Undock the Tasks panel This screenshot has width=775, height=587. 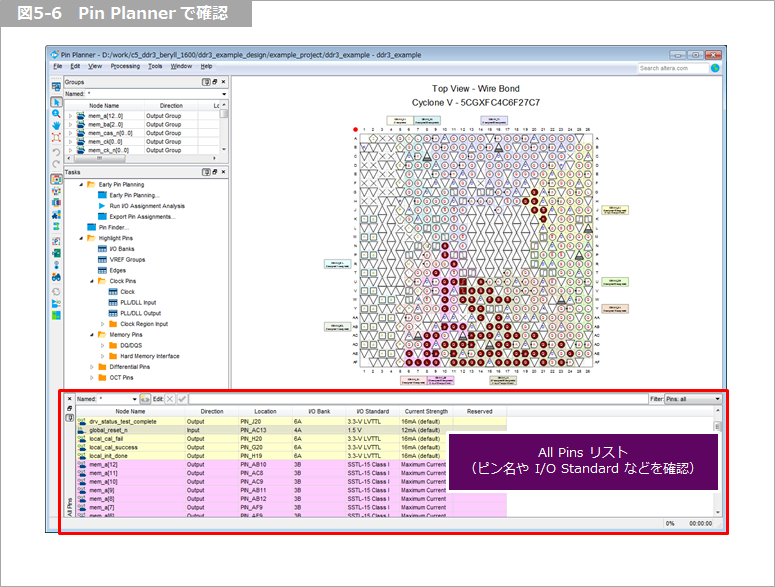(214, 172)
